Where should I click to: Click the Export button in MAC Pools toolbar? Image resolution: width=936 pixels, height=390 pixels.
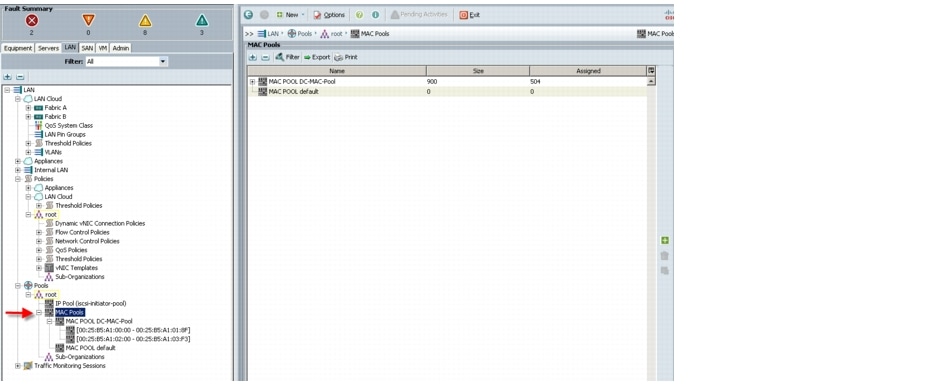click(316, 57)
